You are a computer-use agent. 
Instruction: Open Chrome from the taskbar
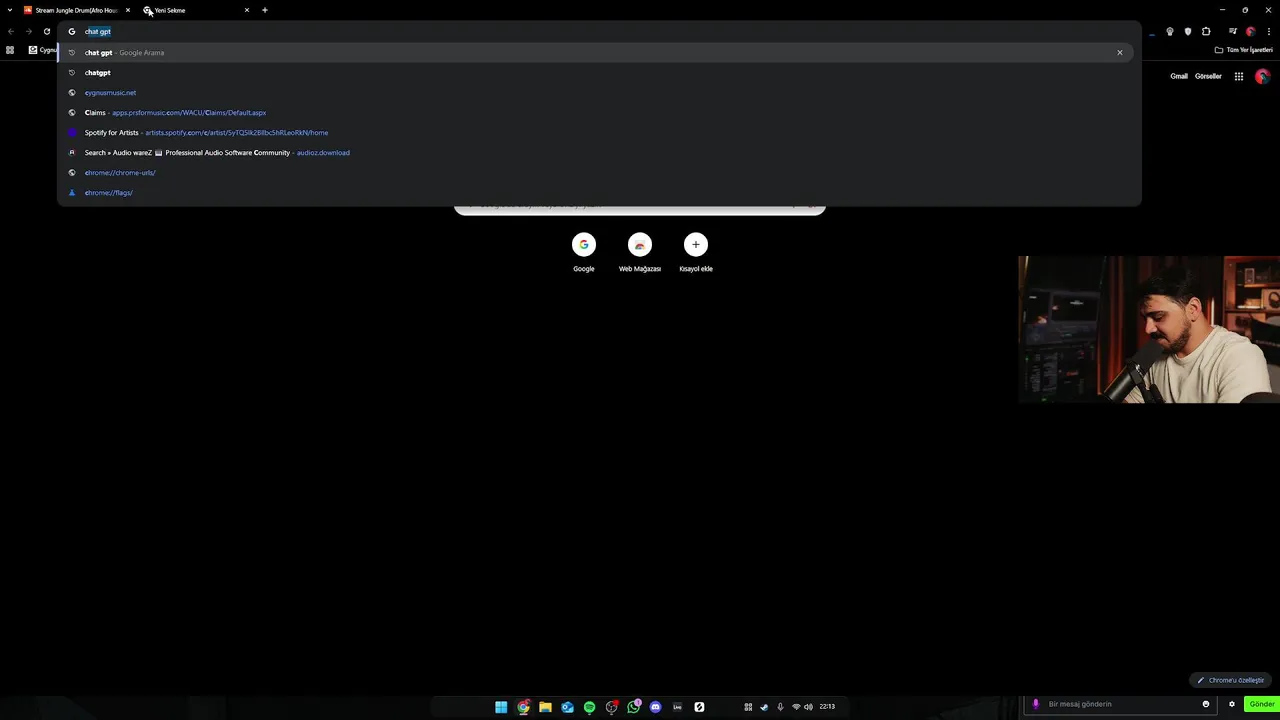click(x=523, y=707)
